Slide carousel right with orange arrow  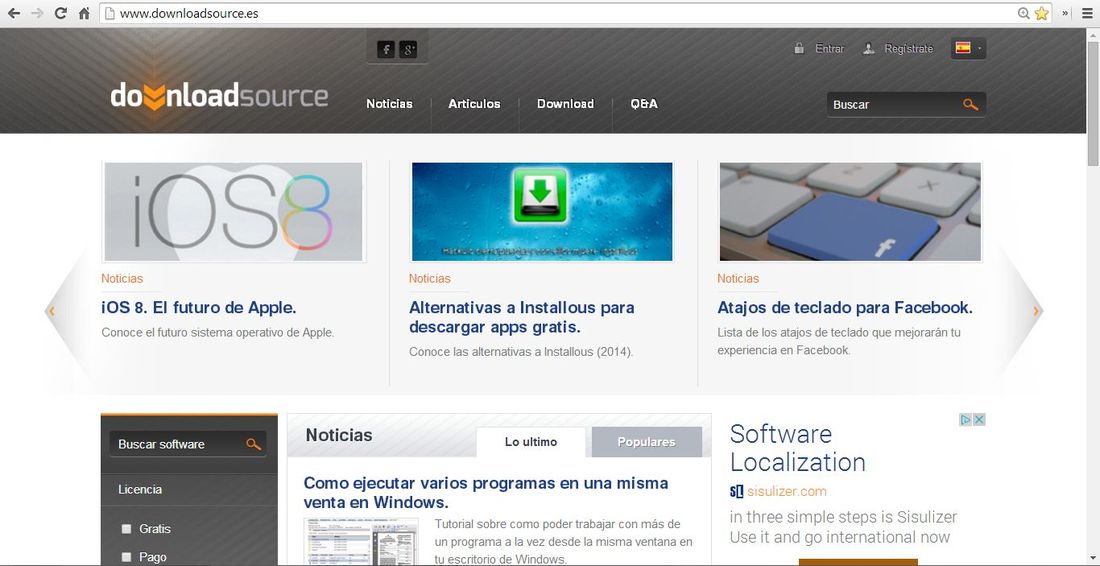[x=1035, y=311]
